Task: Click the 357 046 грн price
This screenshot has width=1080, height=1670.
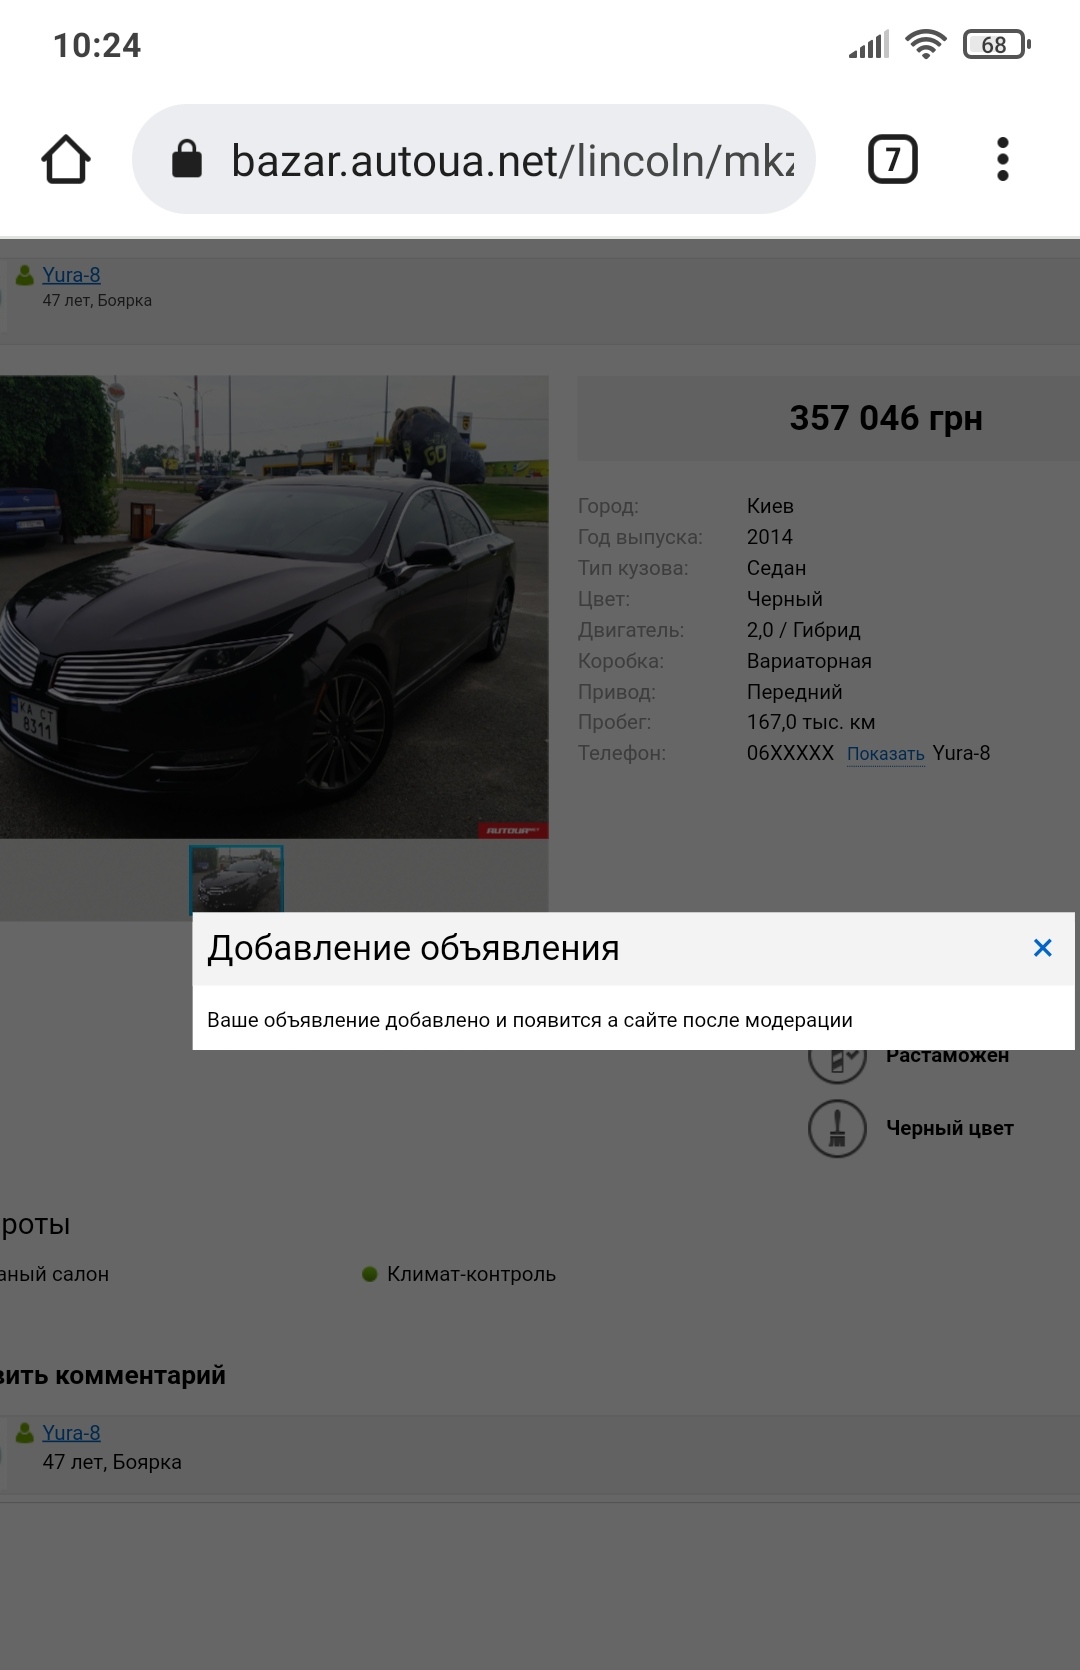Action: pyautogui.click(x=885, y=418)
